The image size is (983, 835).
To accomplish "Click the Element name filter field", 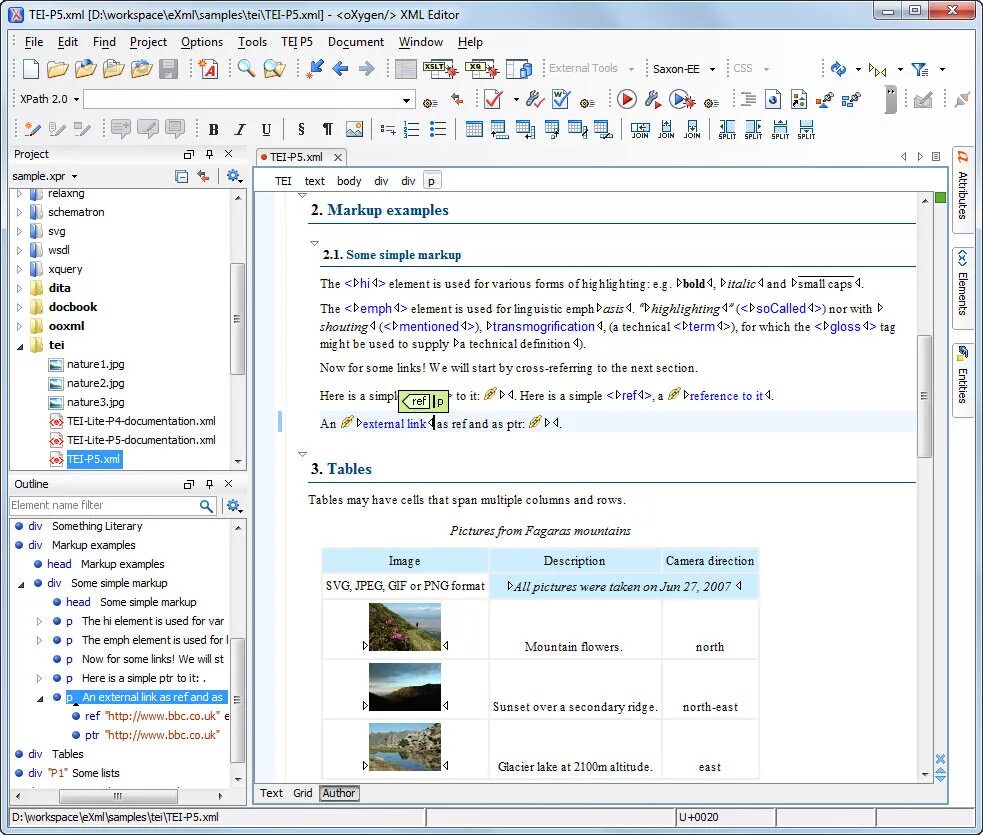I will pos(104,505).
